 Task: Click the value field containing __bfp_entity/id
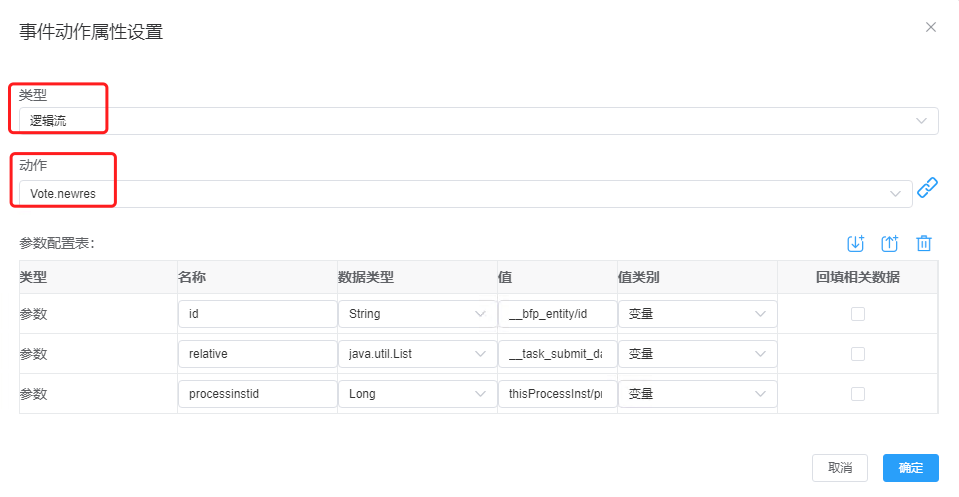tap(557, 314)
